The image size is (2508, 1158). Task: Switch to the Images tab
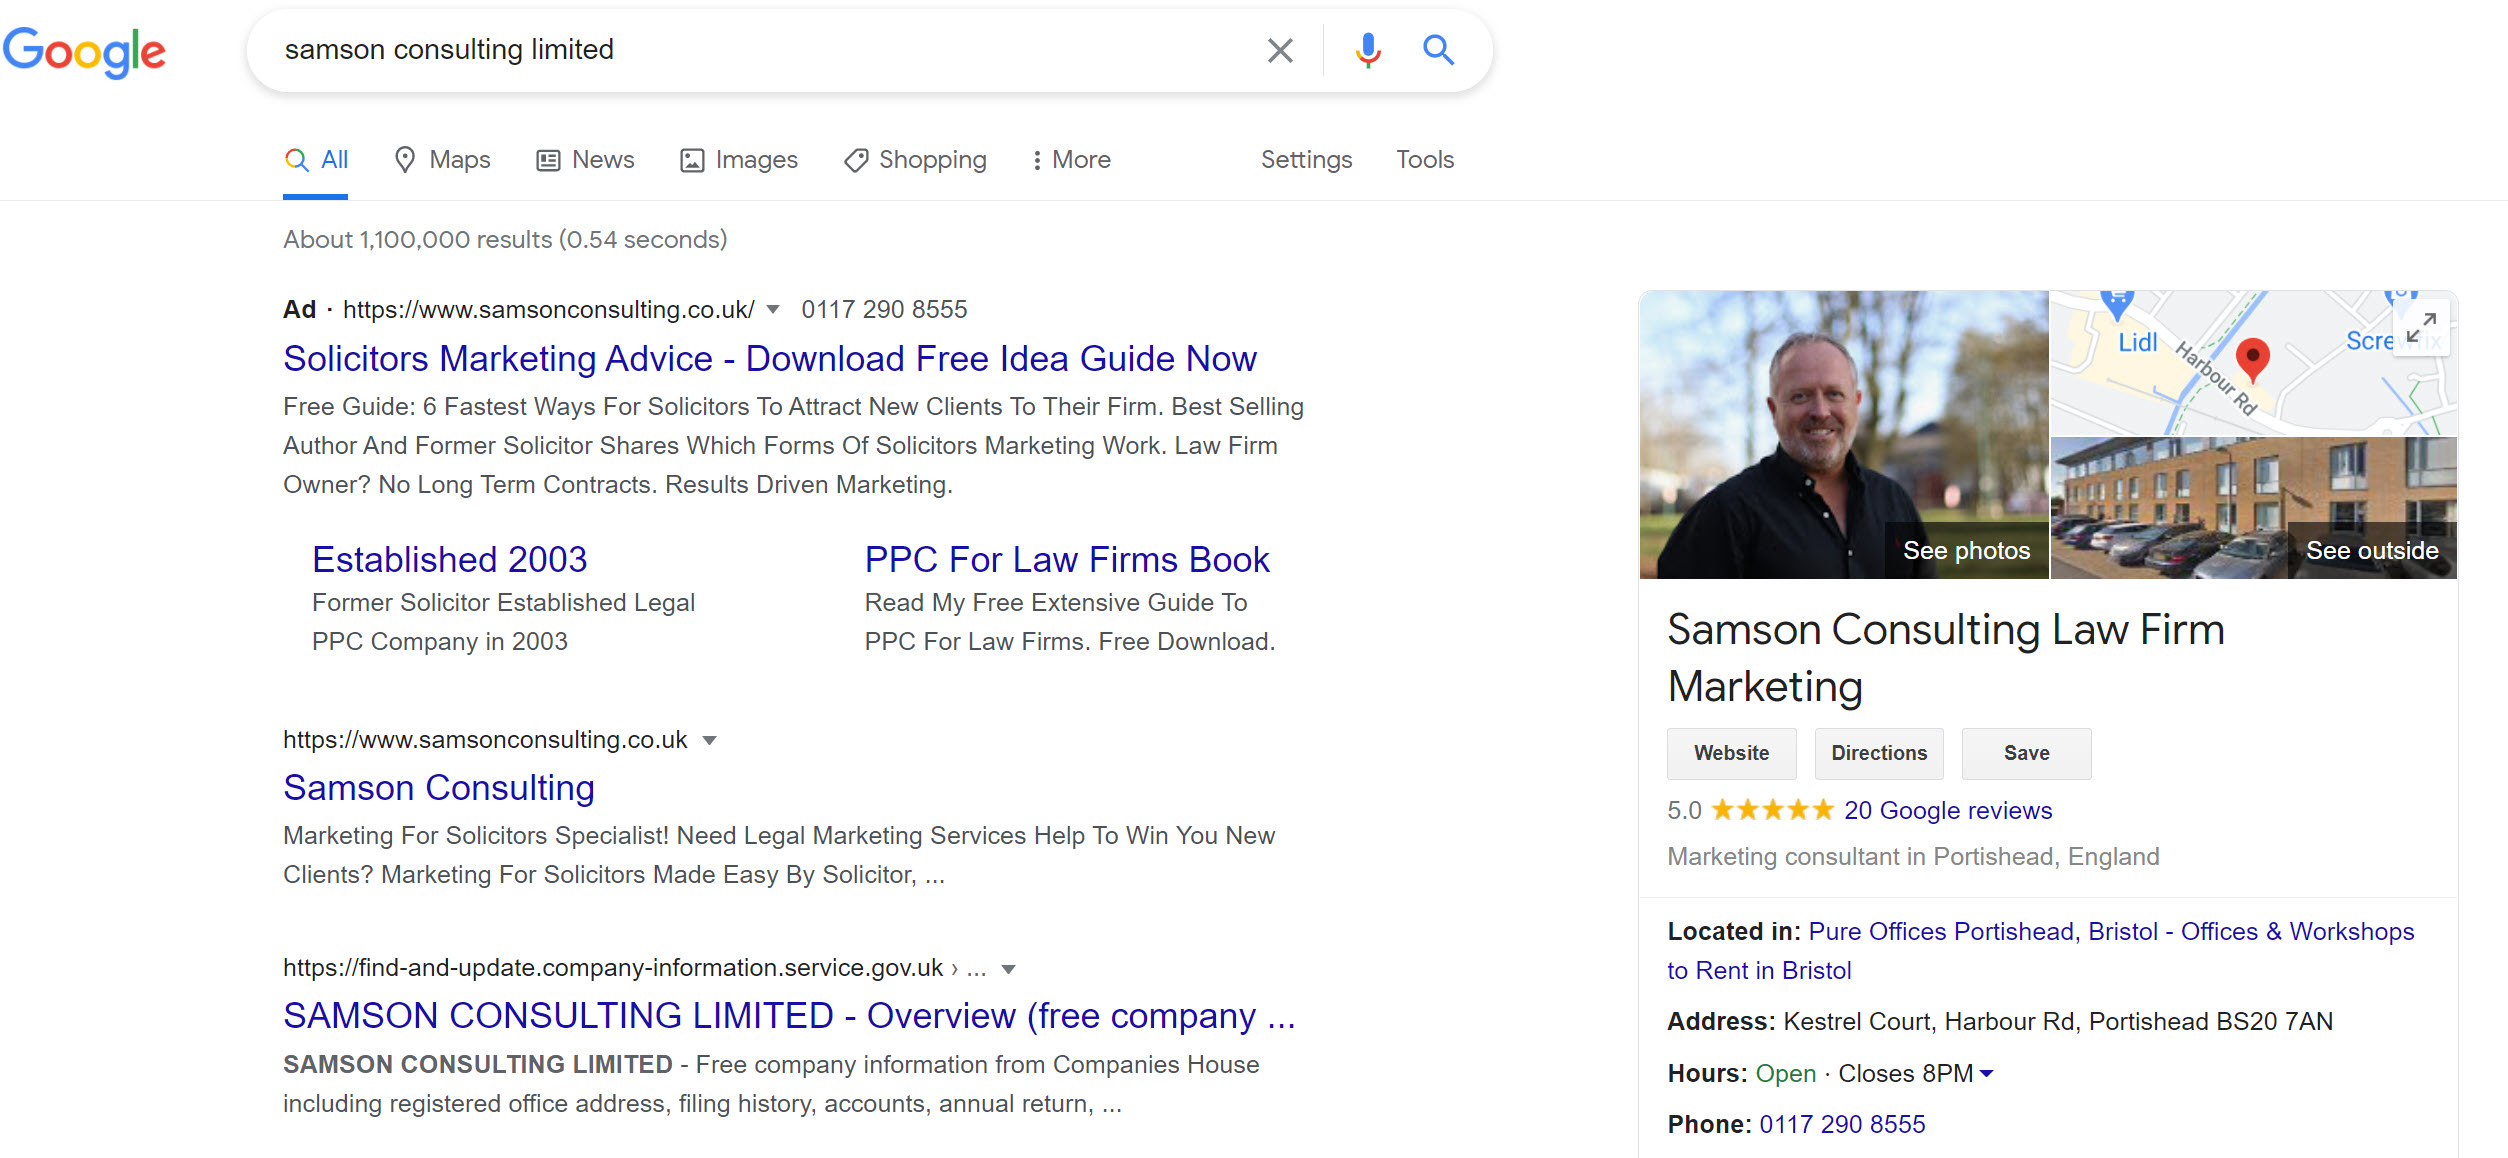pyautogui.click(x=739, y=160)
